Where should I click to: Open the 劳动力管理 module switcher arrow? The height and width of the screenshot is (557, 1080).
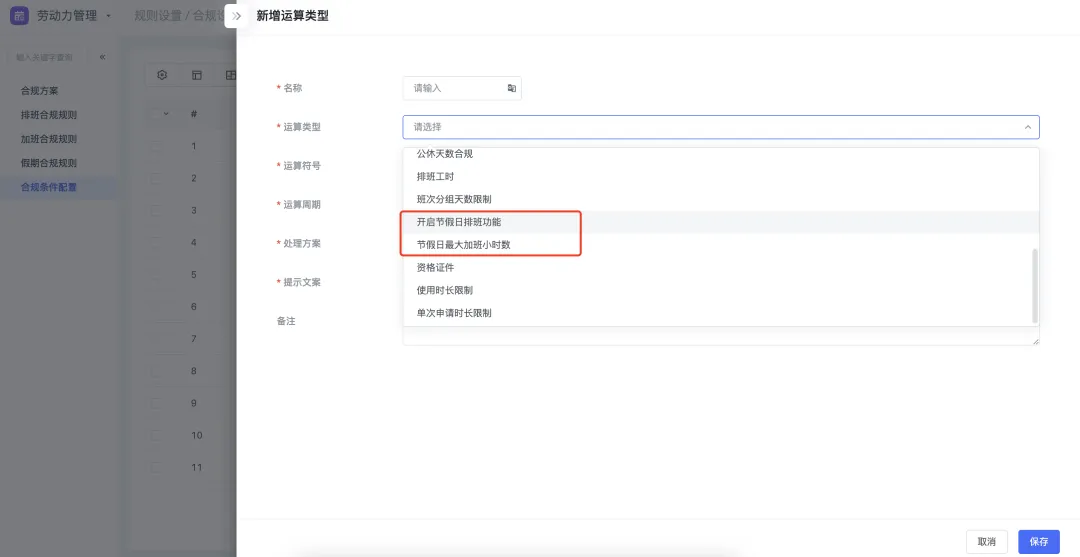pyautogui.click(x=108, y=16)
